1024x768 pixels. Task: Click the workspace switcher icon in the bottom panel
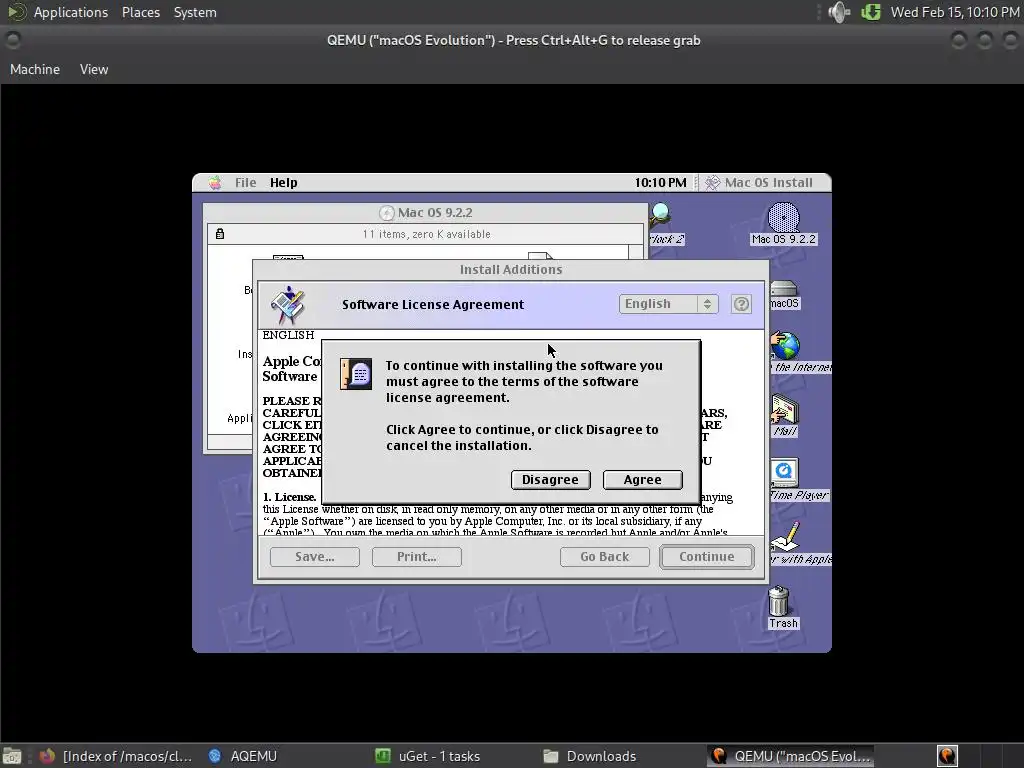pos(947,756)
